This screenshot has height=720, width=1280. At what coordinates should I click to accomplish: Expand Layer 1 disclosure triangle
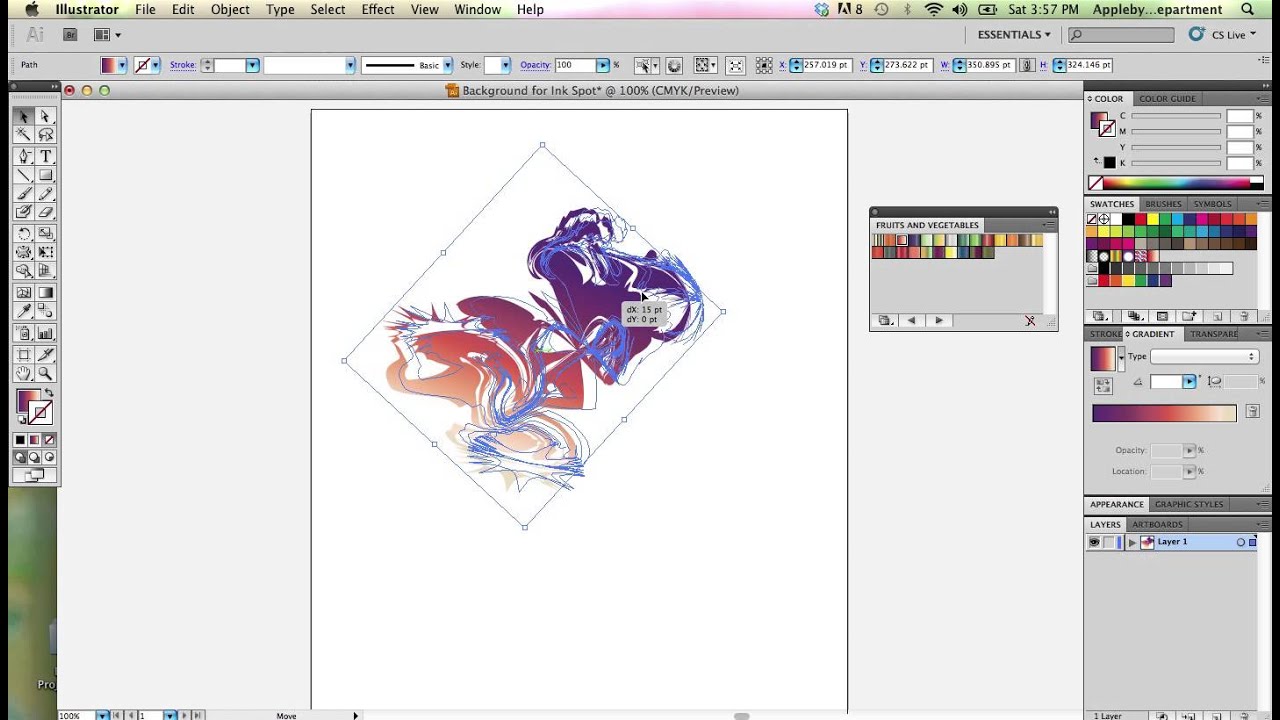[1132, 542]
